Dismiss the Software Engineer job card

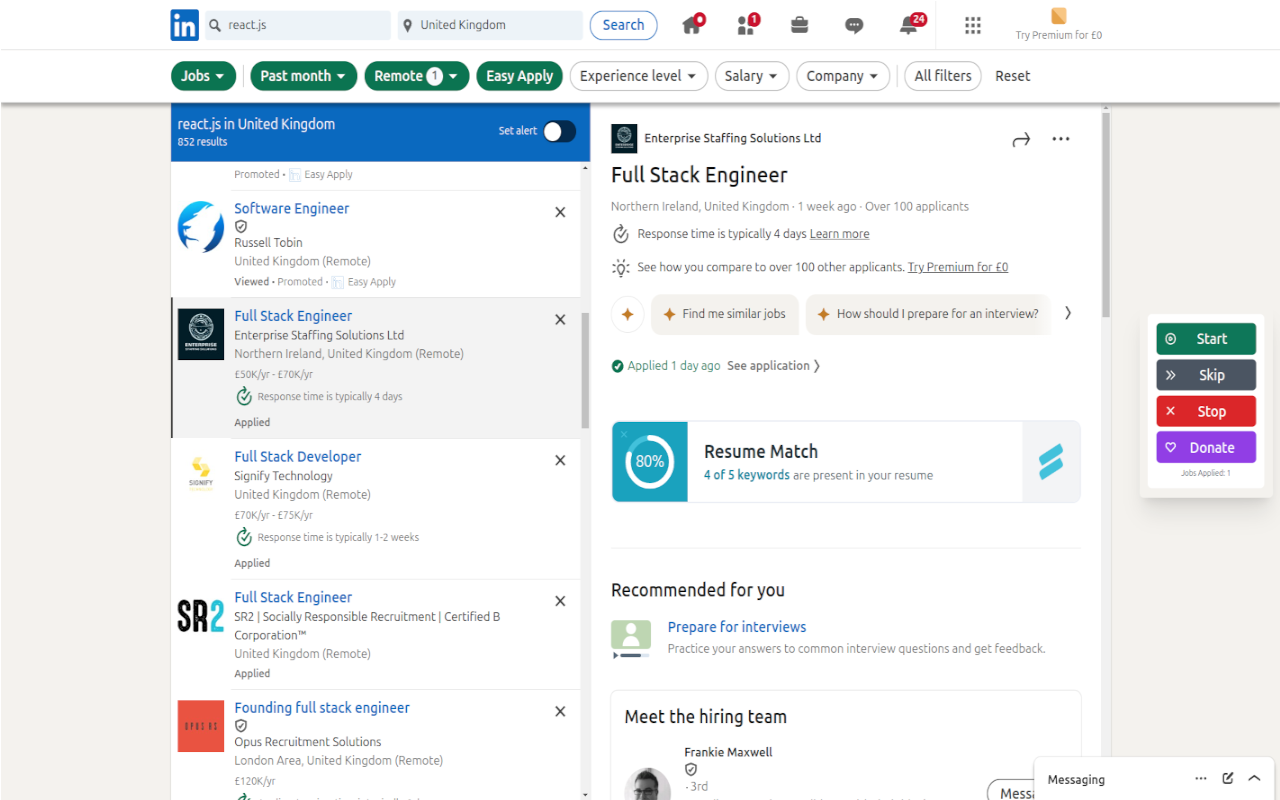click(x=560, y=212)
